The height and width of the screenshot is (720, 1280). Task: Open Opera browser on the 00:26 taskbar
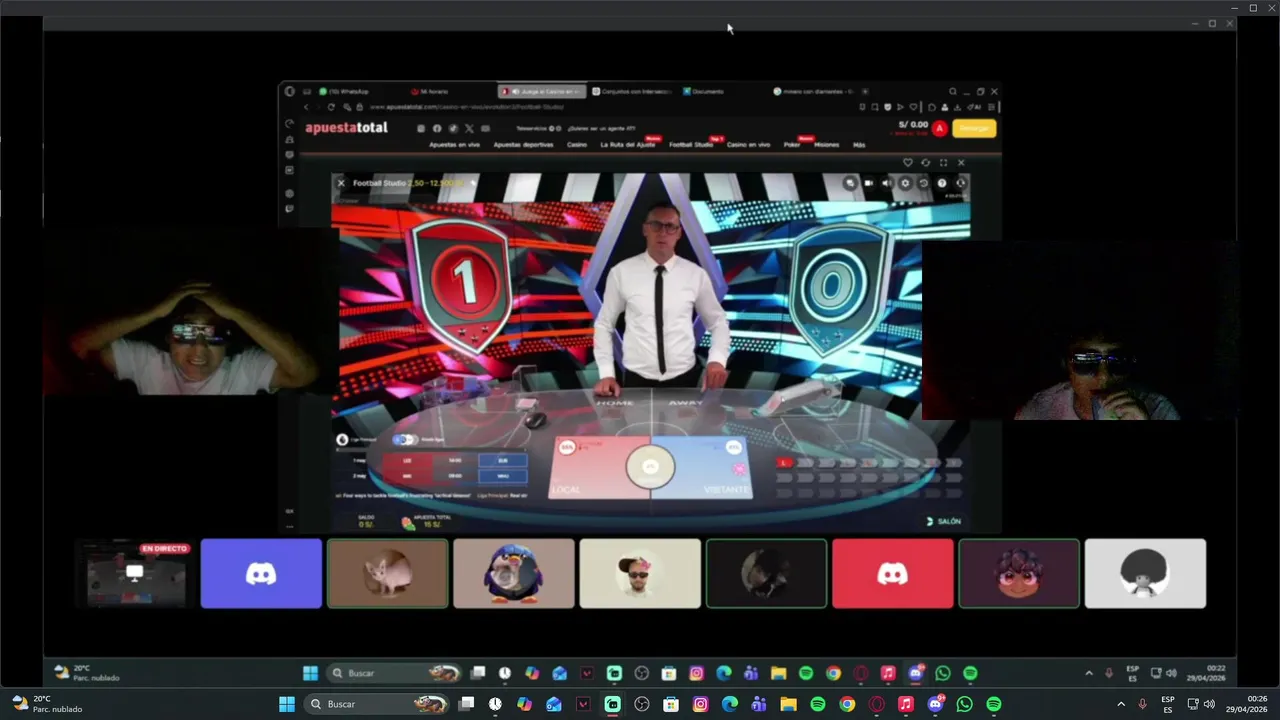pyautogui.click(x=877, y=704)
